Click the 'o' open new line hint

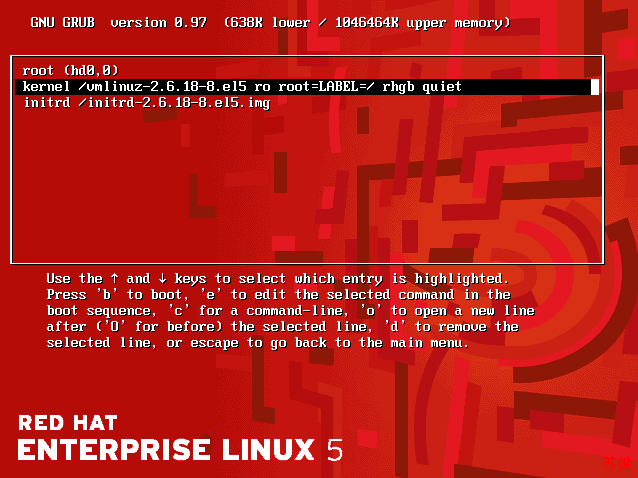click(371, 310)
